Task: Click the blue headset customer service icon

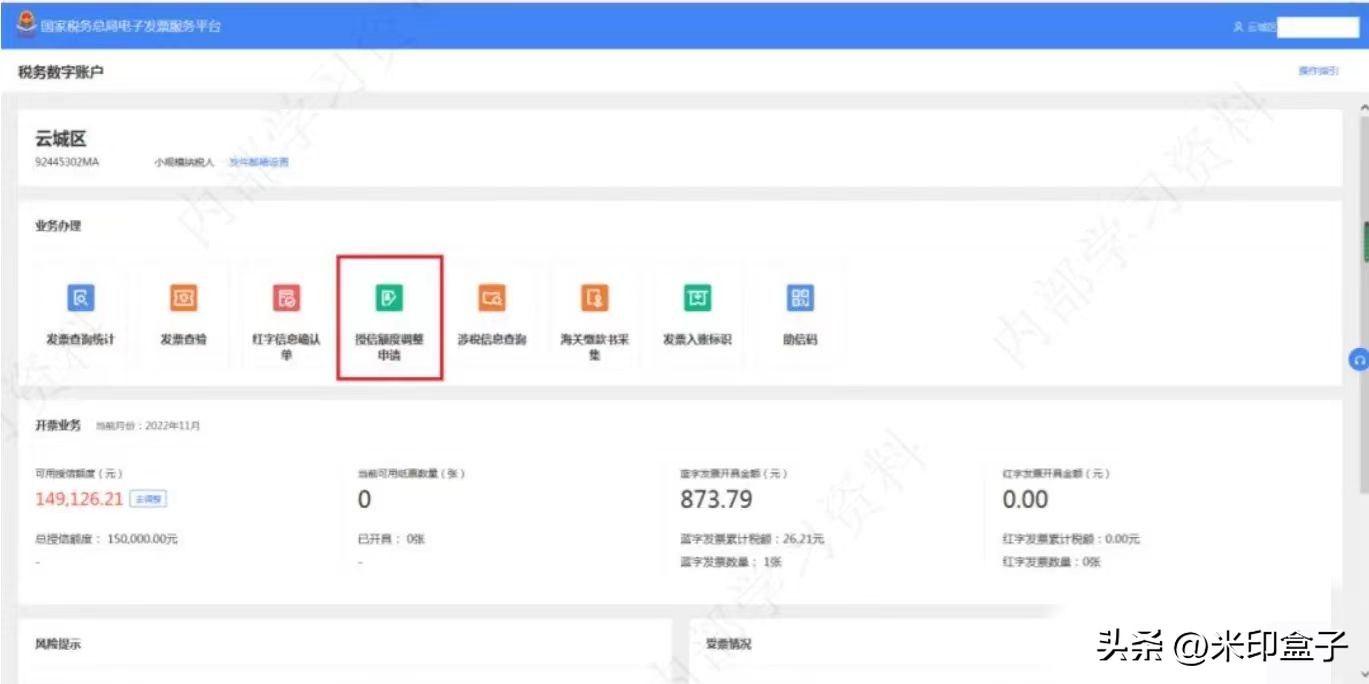Action: point(1359,360)
